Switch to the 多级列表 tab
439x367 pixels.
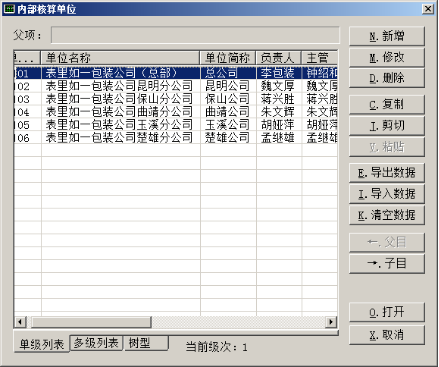click(x=96, y=343)
